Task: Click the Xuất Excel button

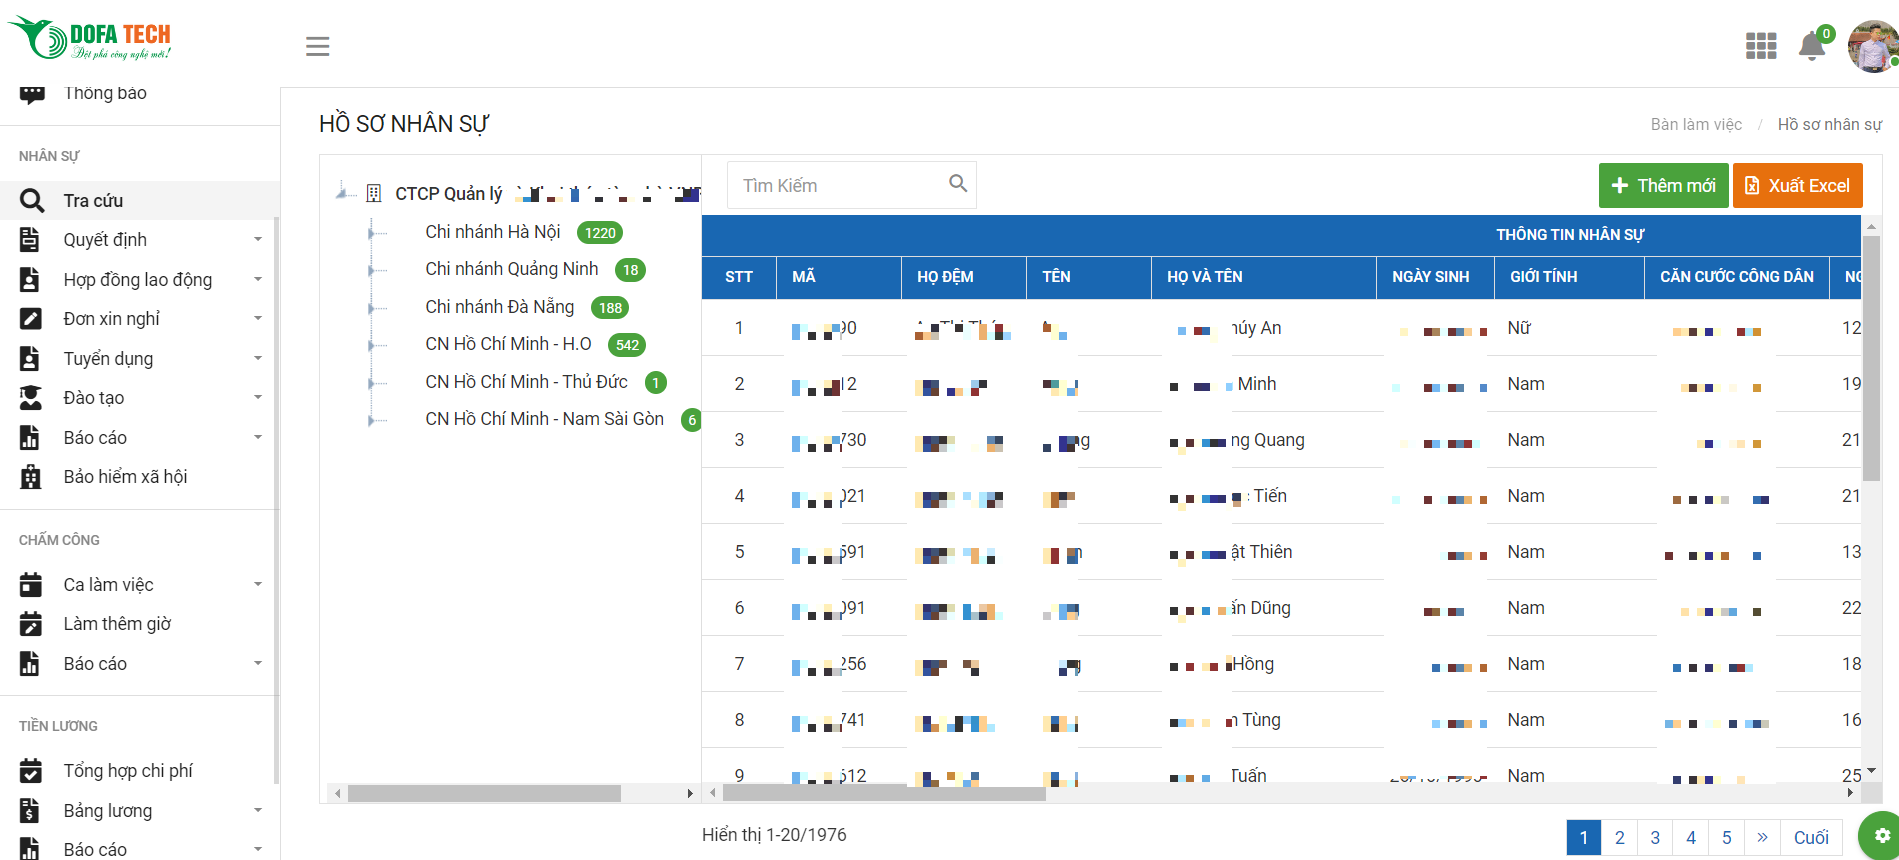Action: [x=1797, y=186]
